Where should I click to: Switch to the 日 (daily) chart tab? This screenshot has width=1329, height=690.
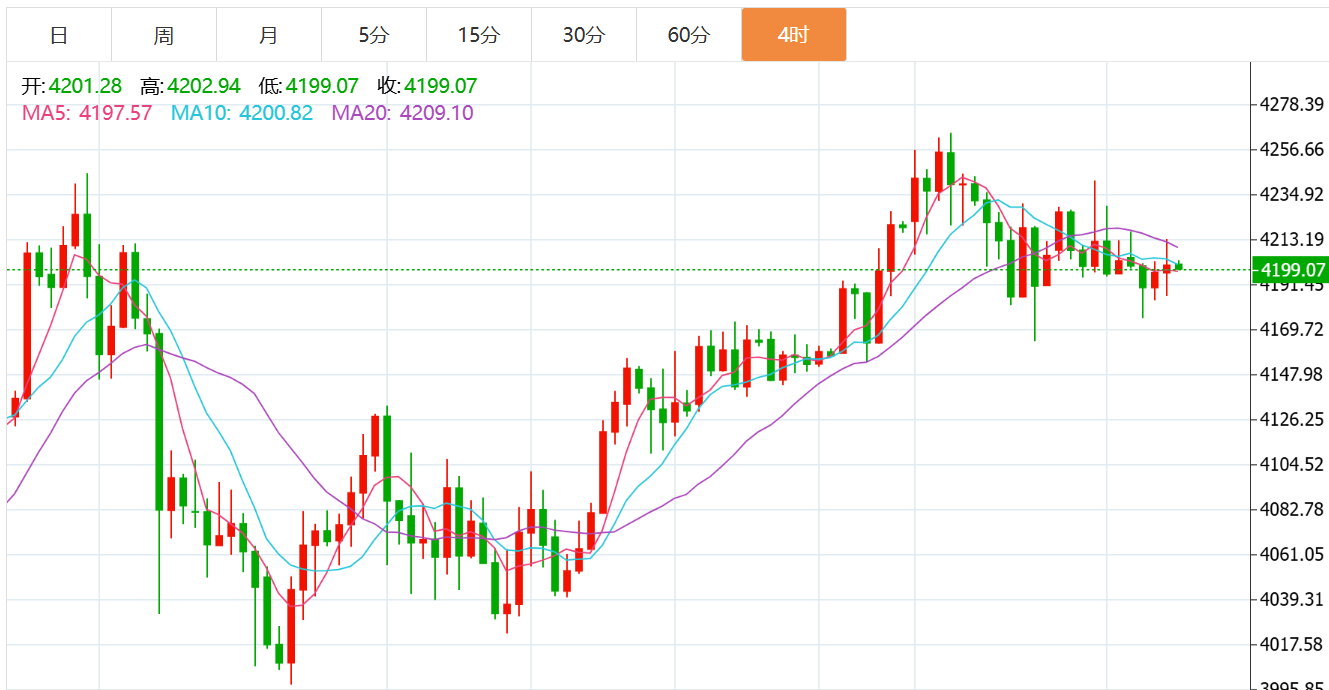point(59,35)
